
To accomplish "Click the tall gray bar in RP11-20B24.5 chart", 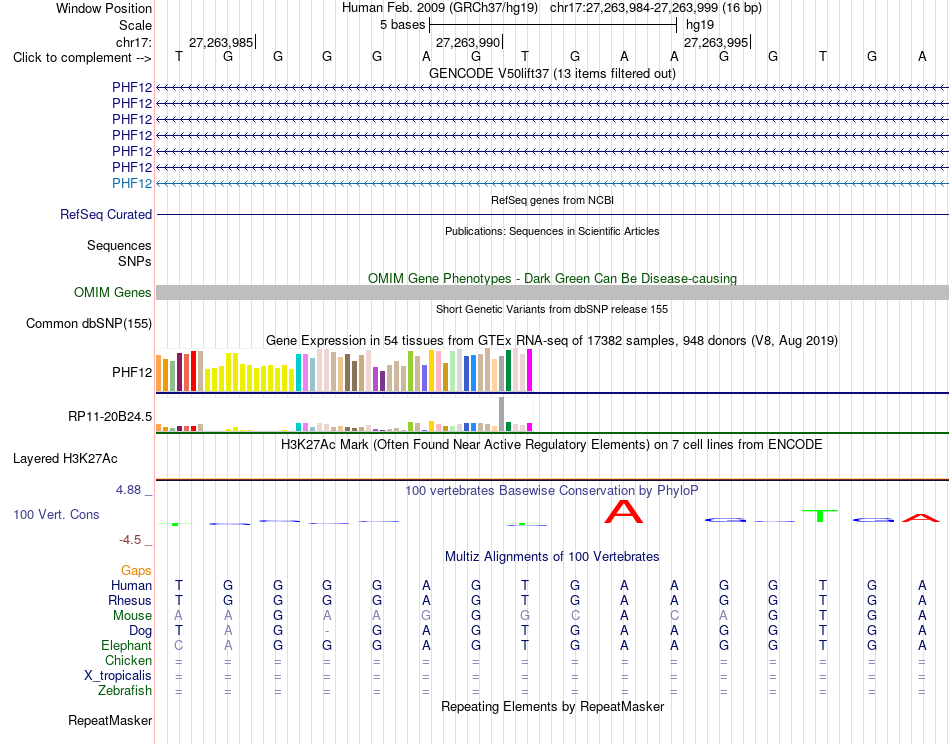I will [502, 414].
